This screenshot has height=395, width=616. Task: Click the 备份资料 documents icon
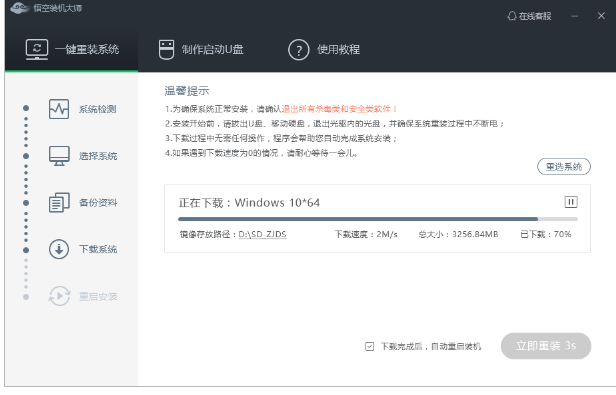(x=59, y=202)
